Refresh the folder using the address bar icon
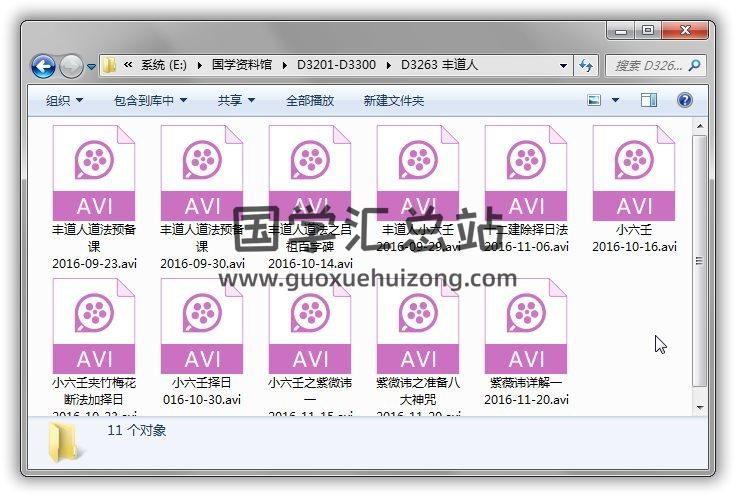 point(587,66)
